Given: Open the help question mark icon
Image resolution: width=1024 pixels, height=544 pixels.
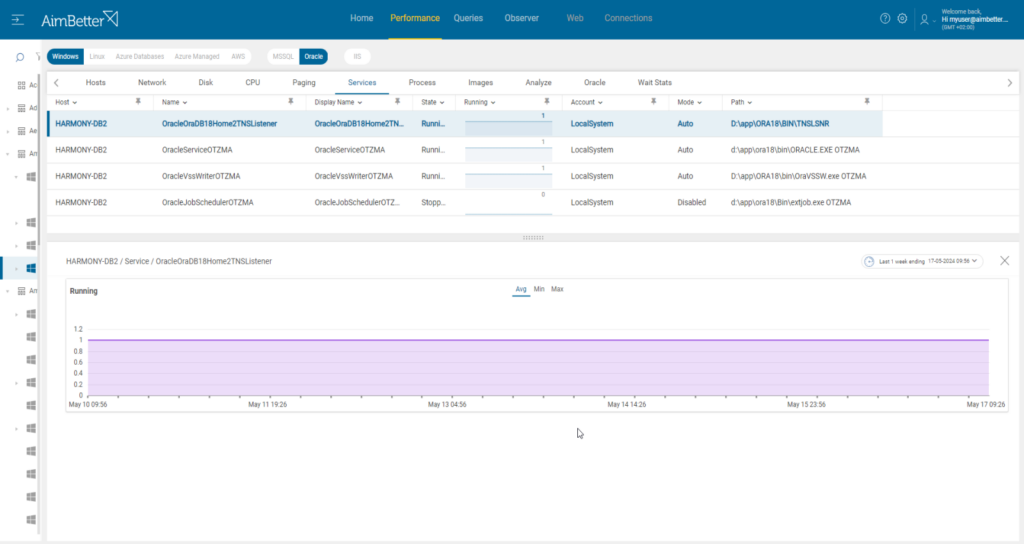Looking at the screenshot, I should pos(885,18).
